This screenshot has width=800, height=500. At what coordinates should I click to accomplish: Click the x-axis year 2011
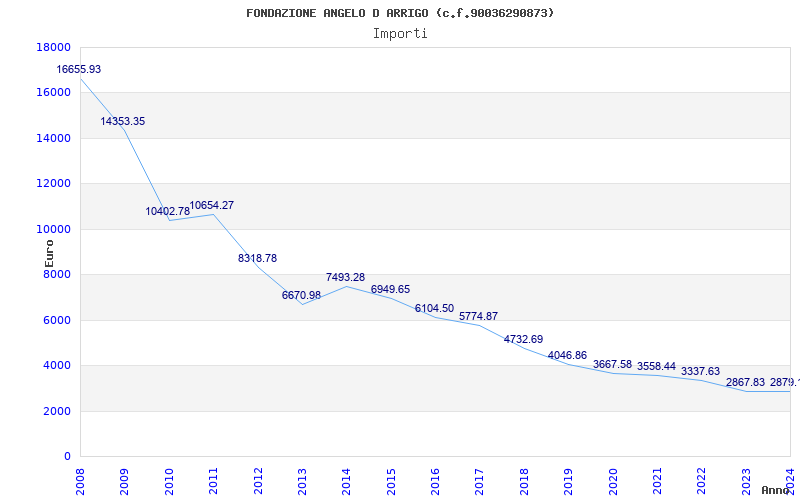(213, 481)
